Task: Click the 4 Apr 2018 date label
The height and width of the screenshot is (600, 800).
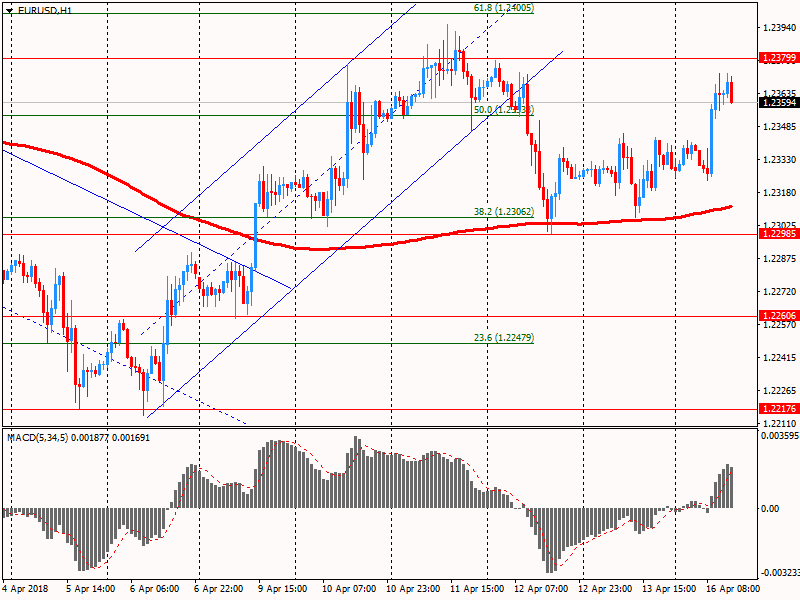Action: click(25, 589)
